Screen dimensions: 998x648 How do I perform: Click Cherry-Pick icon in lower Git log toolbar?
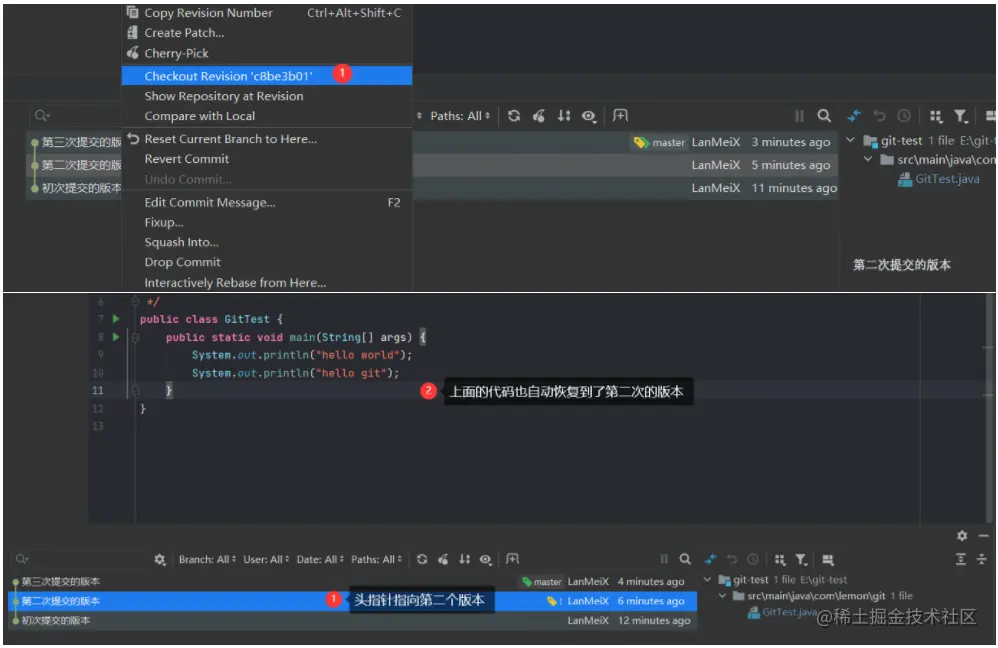(x=443, y=559)
